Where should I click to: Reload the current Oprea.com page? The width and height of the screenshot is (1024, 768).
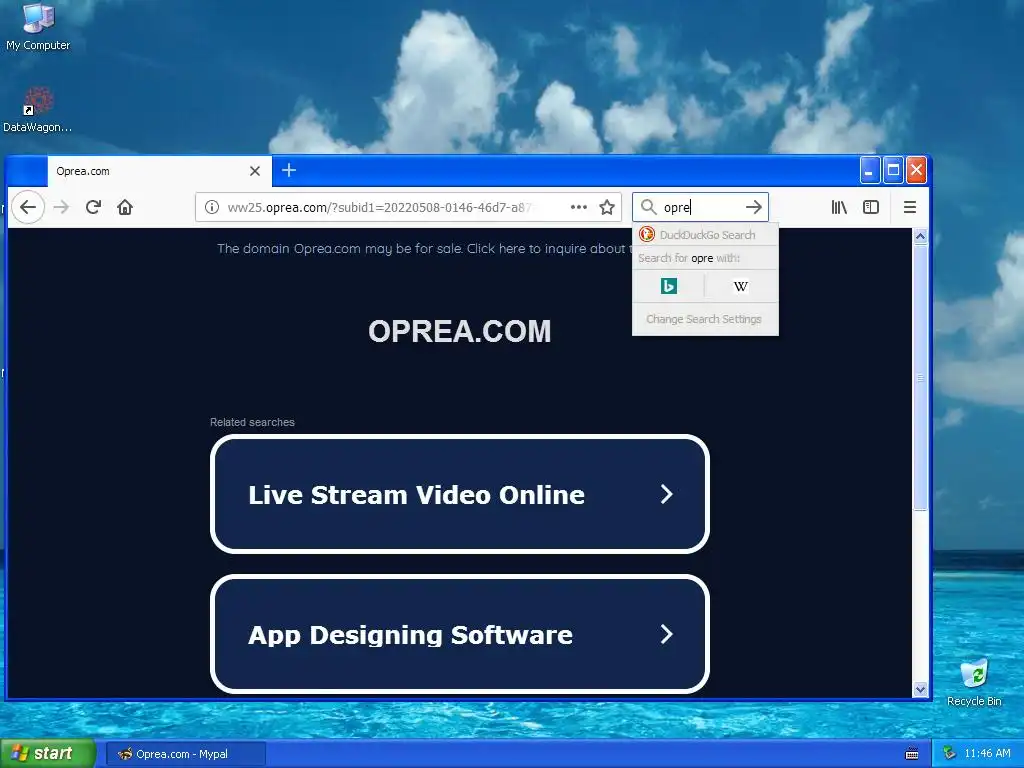coord(93,207)
